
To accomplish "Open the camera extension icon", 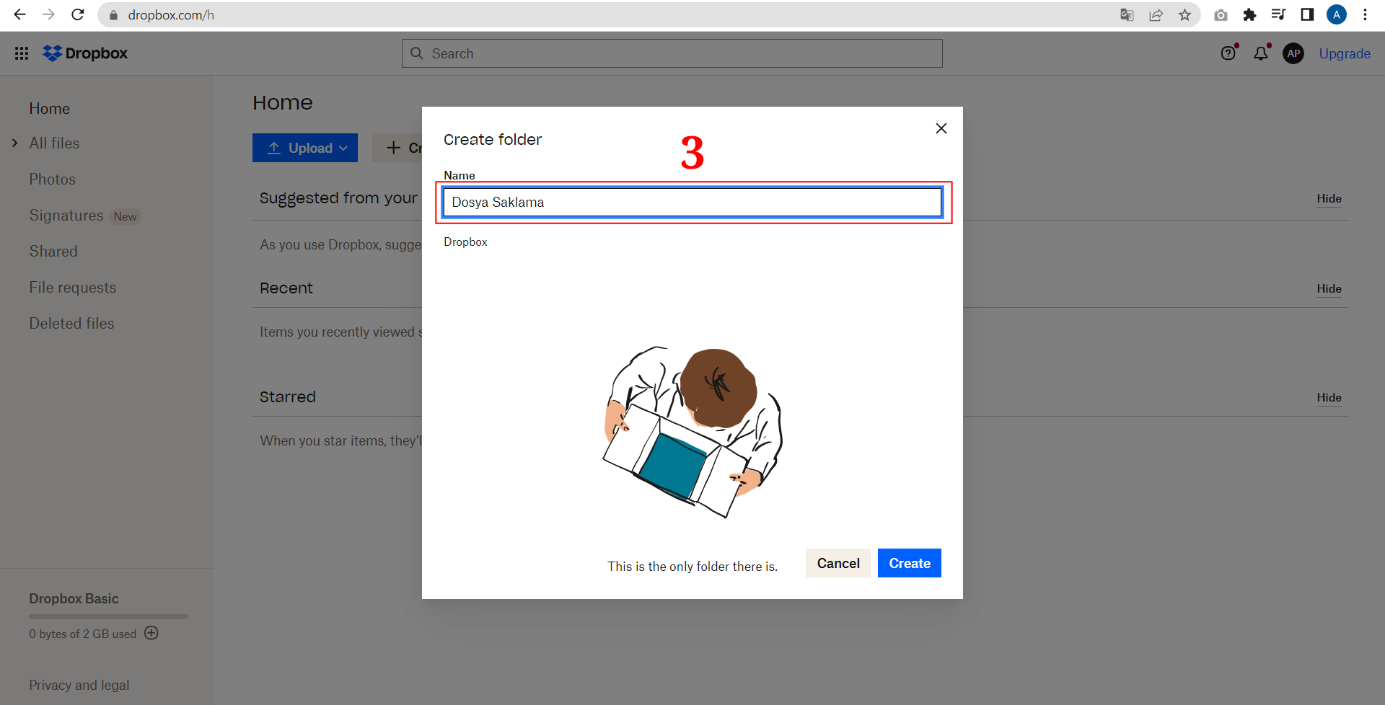I will coord(1221,15).
